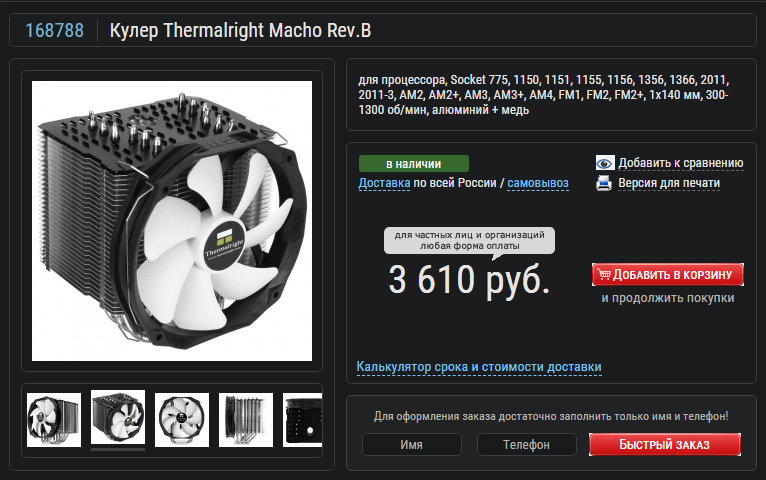The height and width of the screenshot is (480, 766).
Task: Click 'Быстрый заказ' button
Action: click(x=664, y=444)
